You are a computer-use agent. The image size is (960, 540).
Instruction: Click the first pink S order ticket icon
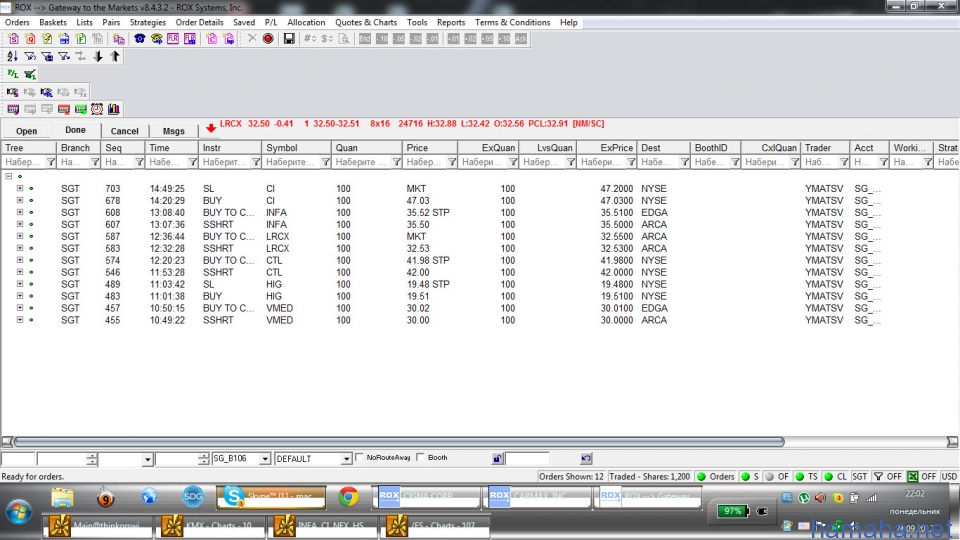[x=13, y=39]
